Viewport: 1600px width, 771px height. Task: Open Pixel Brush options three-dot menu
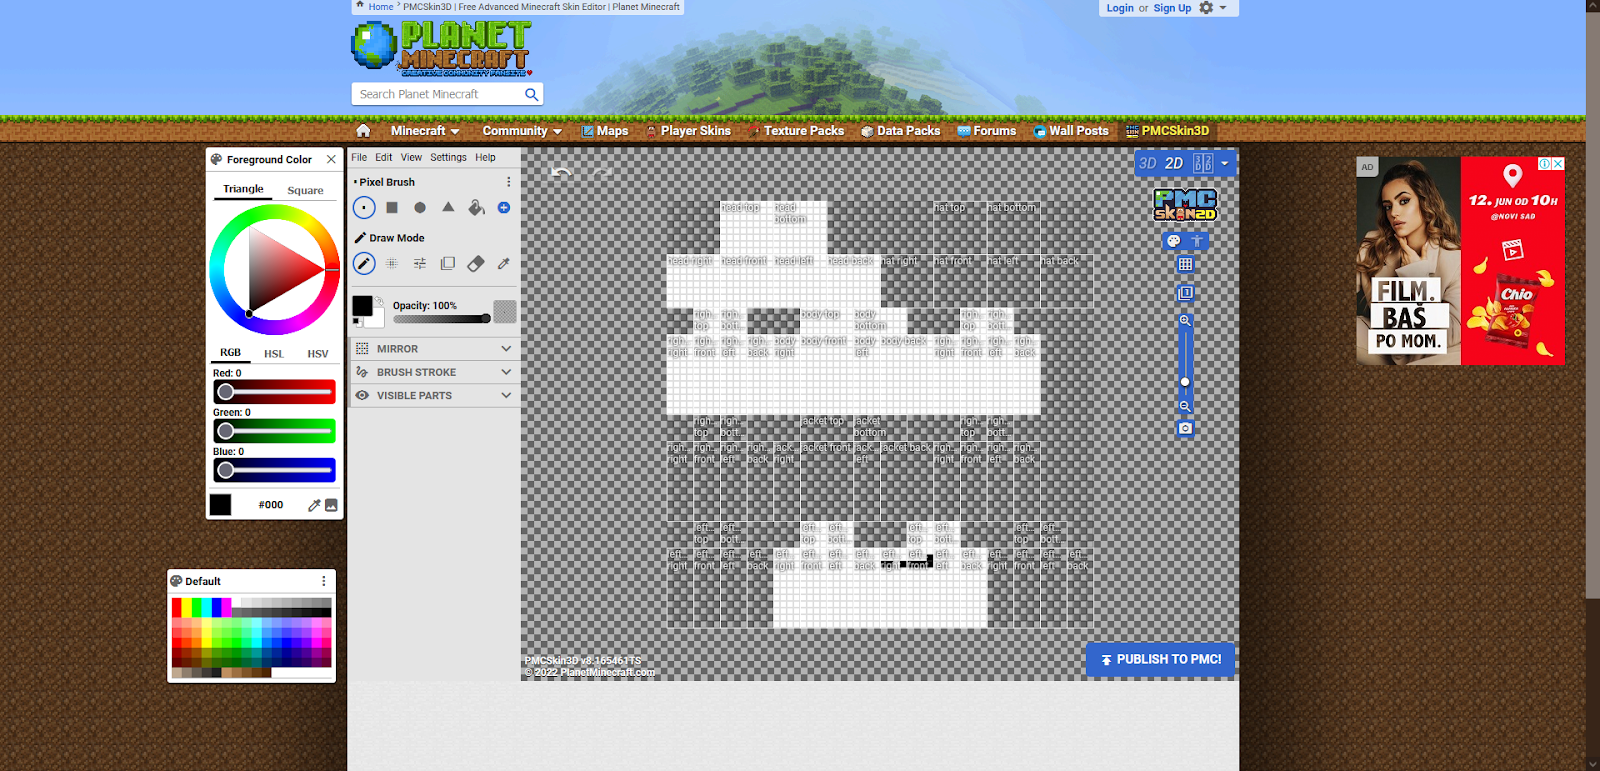509,182
